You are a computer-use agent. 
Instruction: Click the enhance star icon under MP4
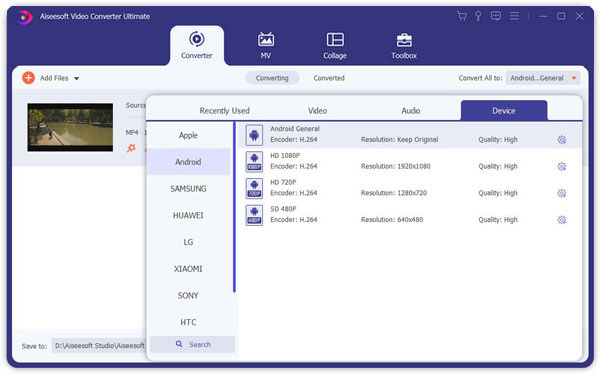point(131,148)
